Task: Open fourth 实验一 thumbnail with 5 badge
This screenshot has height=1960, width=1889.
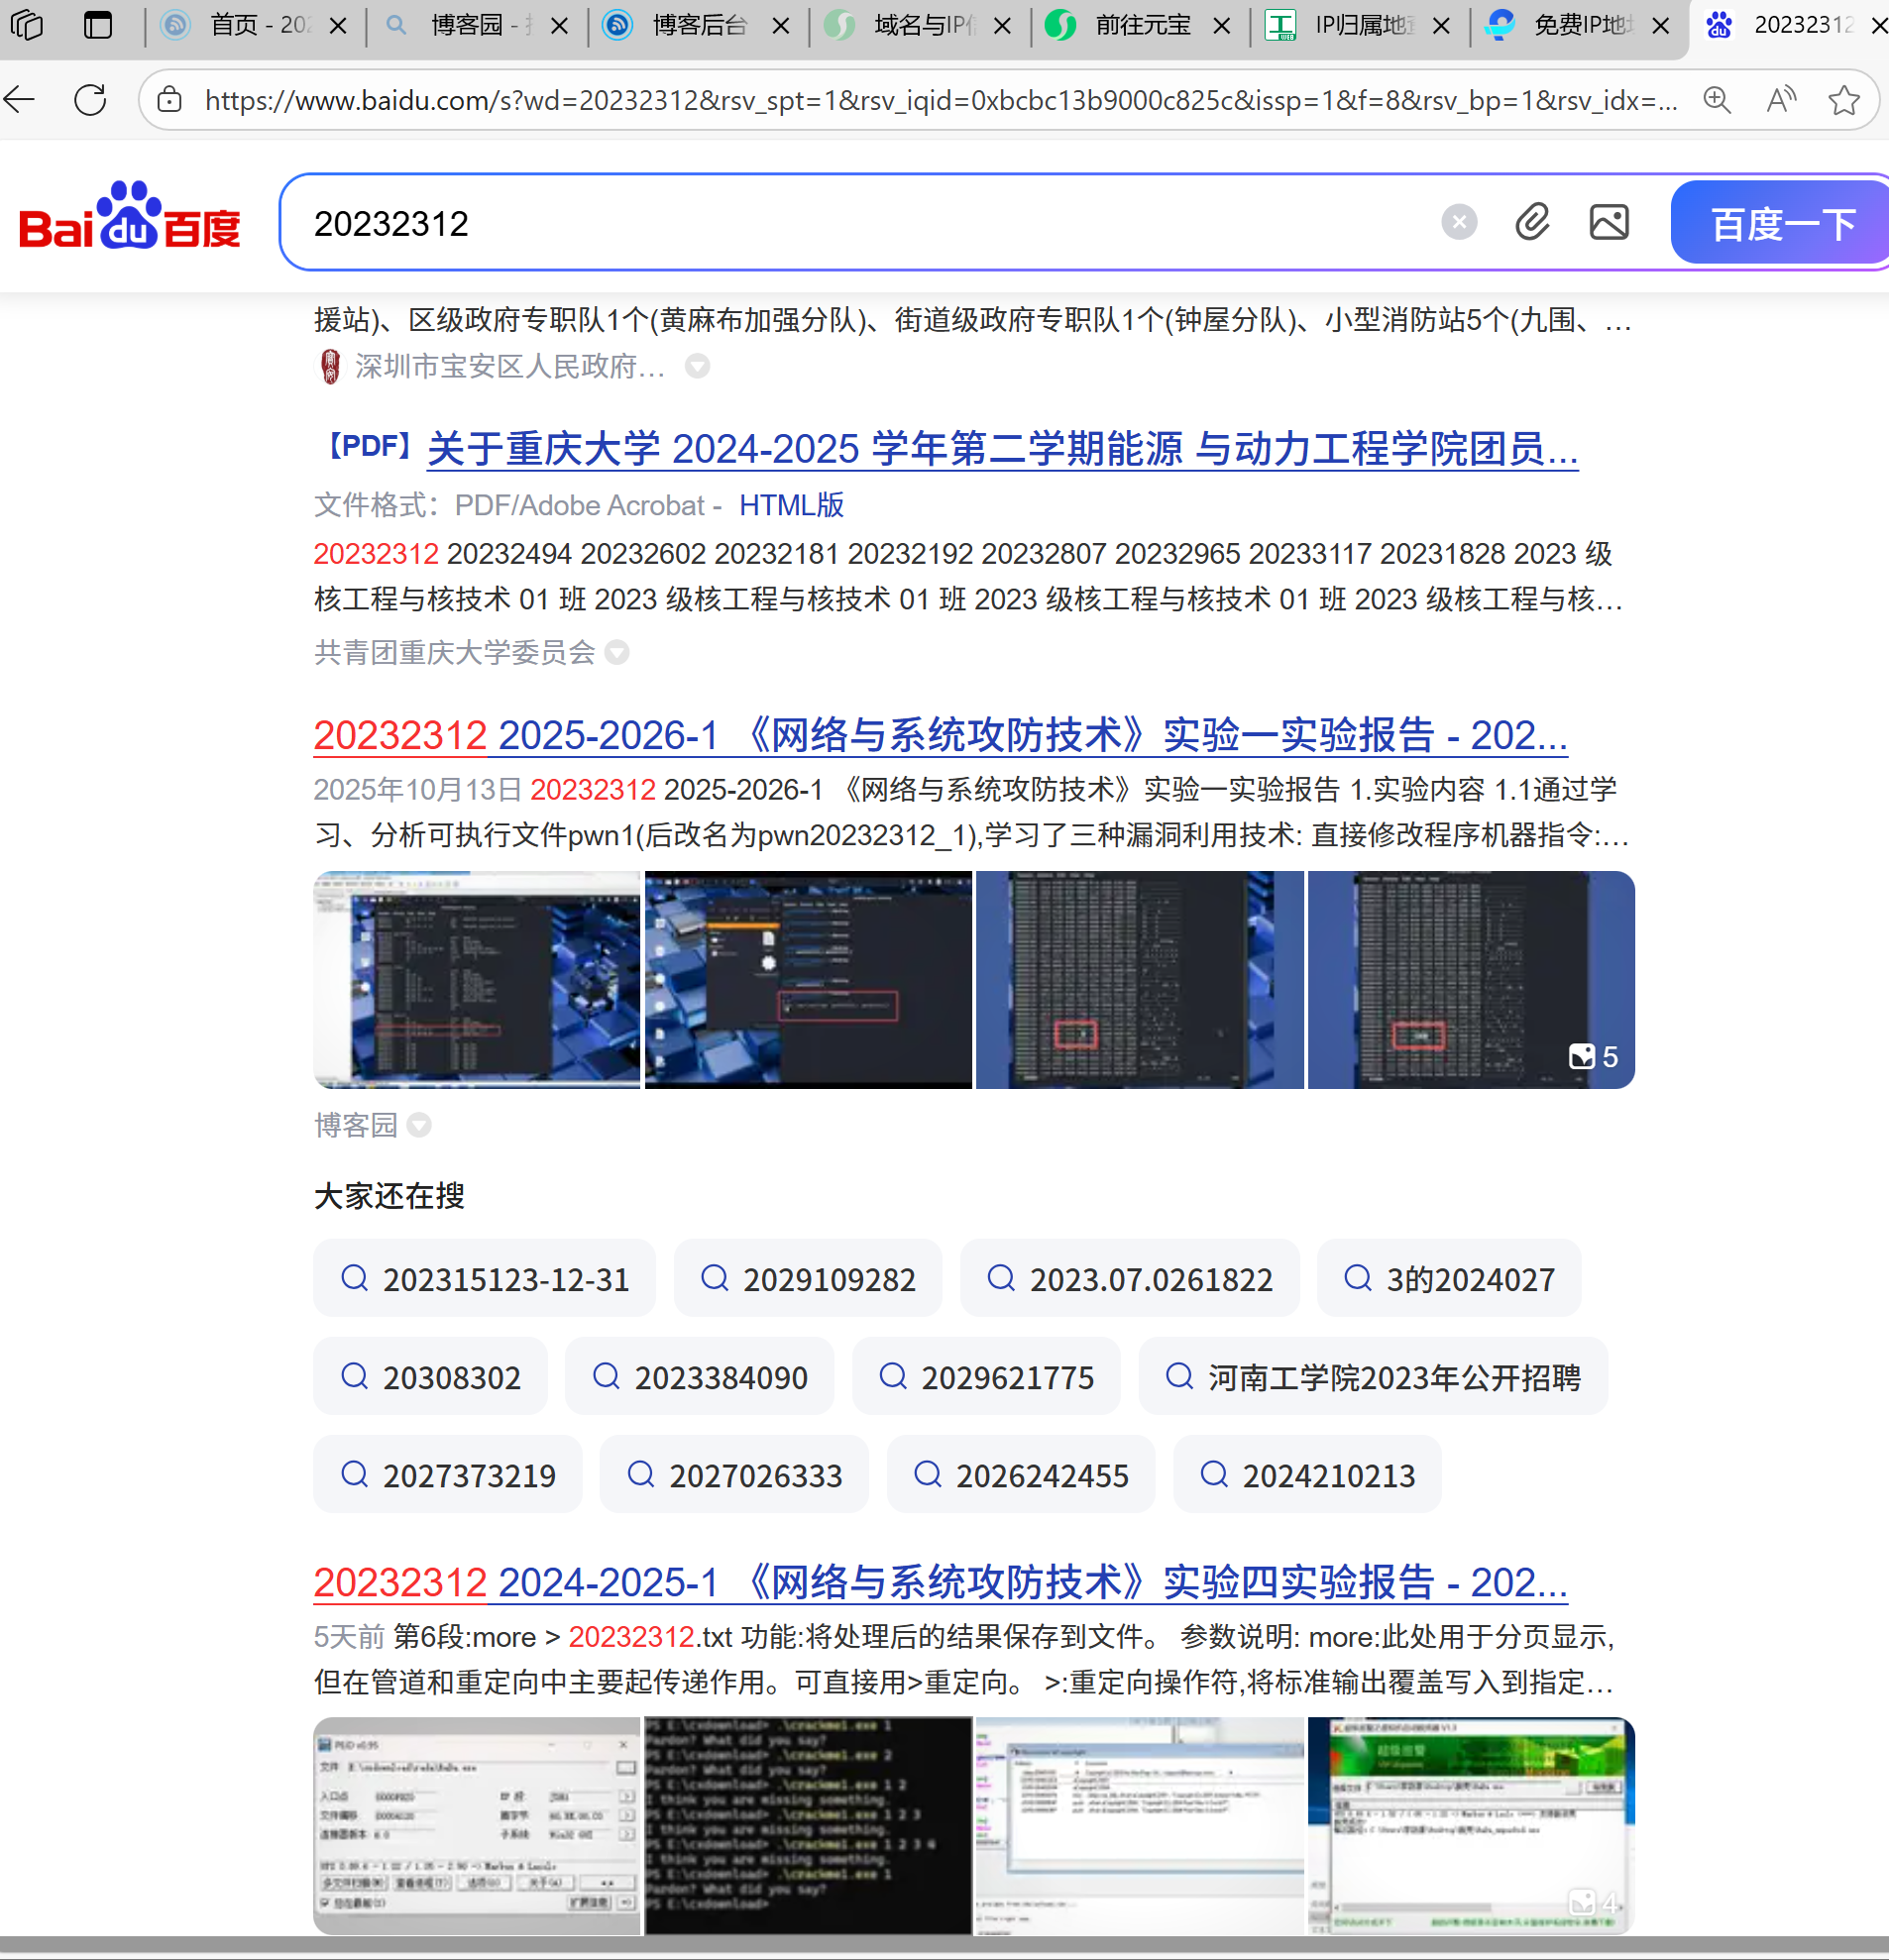Action: pyautogui.click(x=1471, y=979)
